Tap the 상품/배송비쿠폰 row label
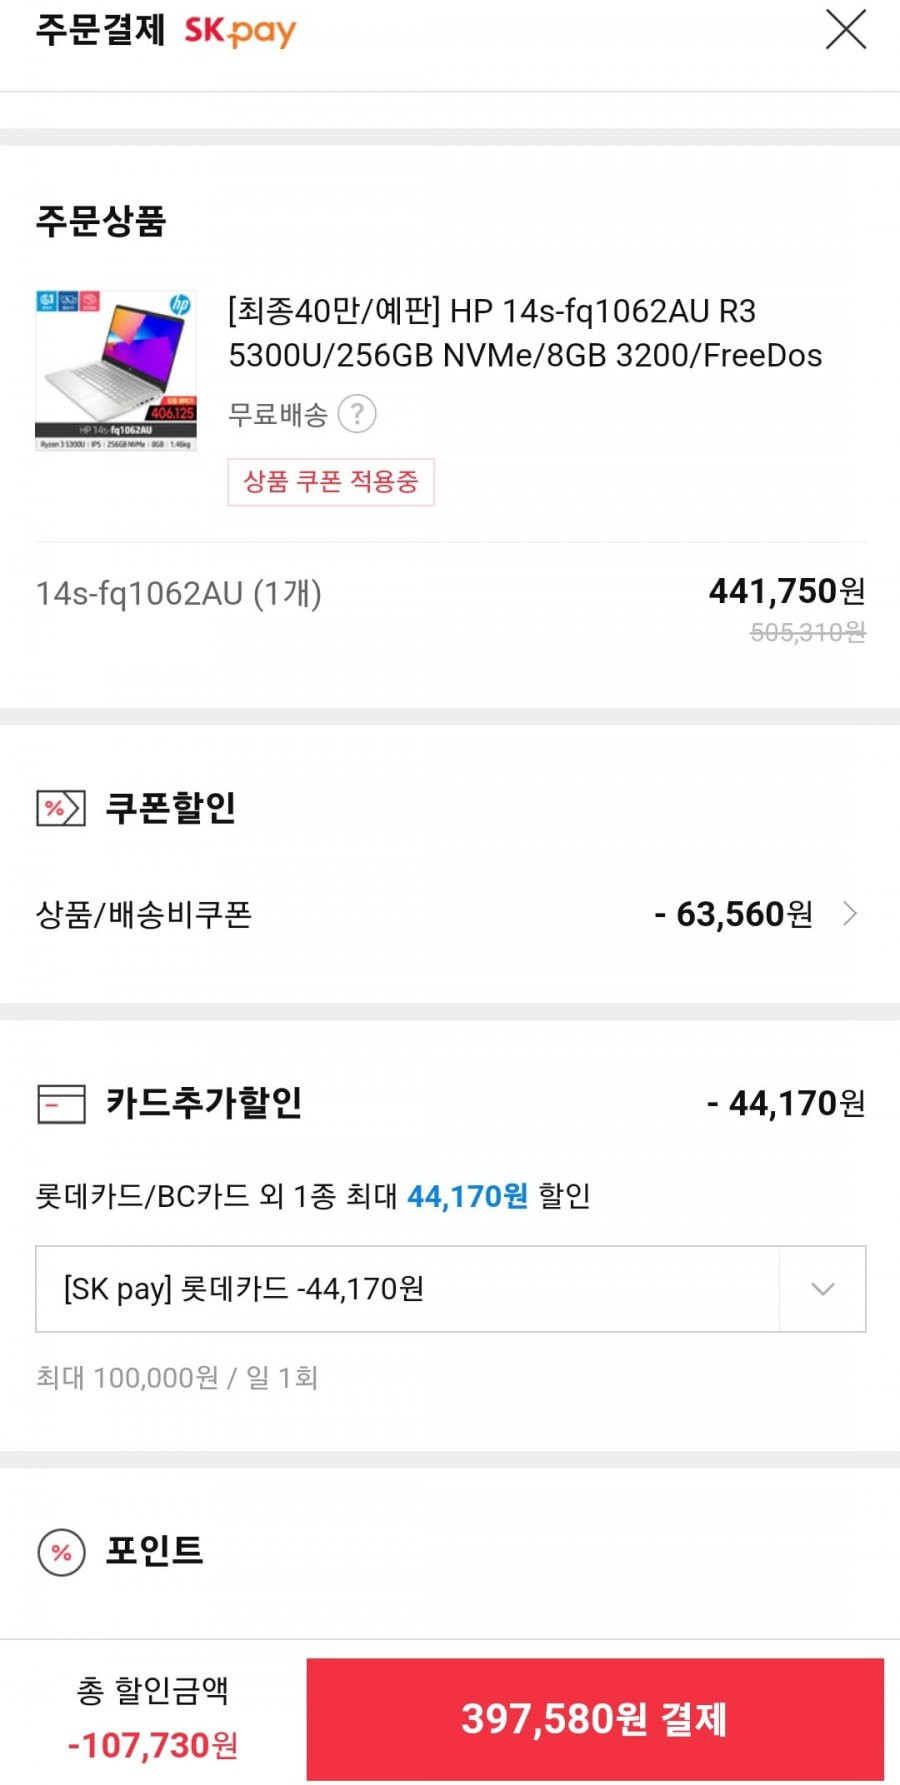This screenshot has width=900, height=1785. coord(144,914)
